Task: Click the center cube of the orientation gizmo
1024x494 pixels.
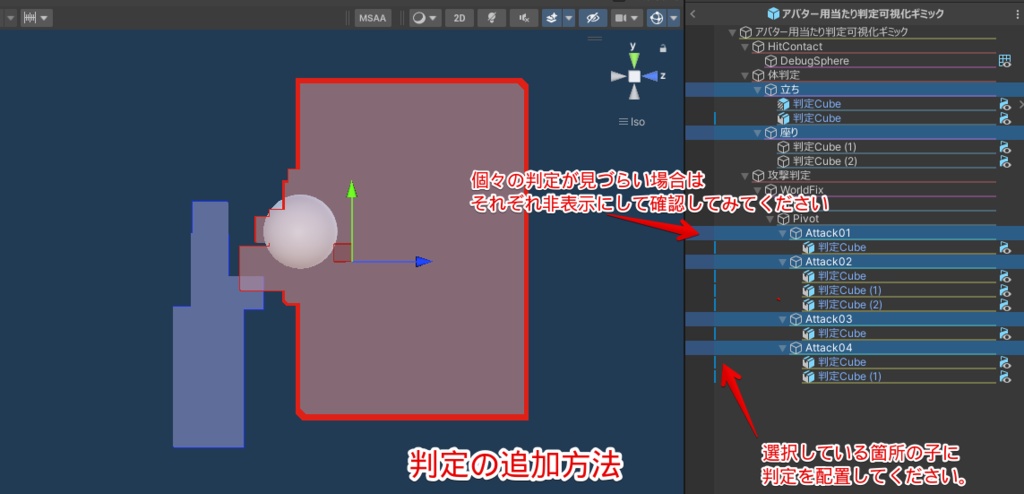Action: pyautogui.click(x=634, y=76)
